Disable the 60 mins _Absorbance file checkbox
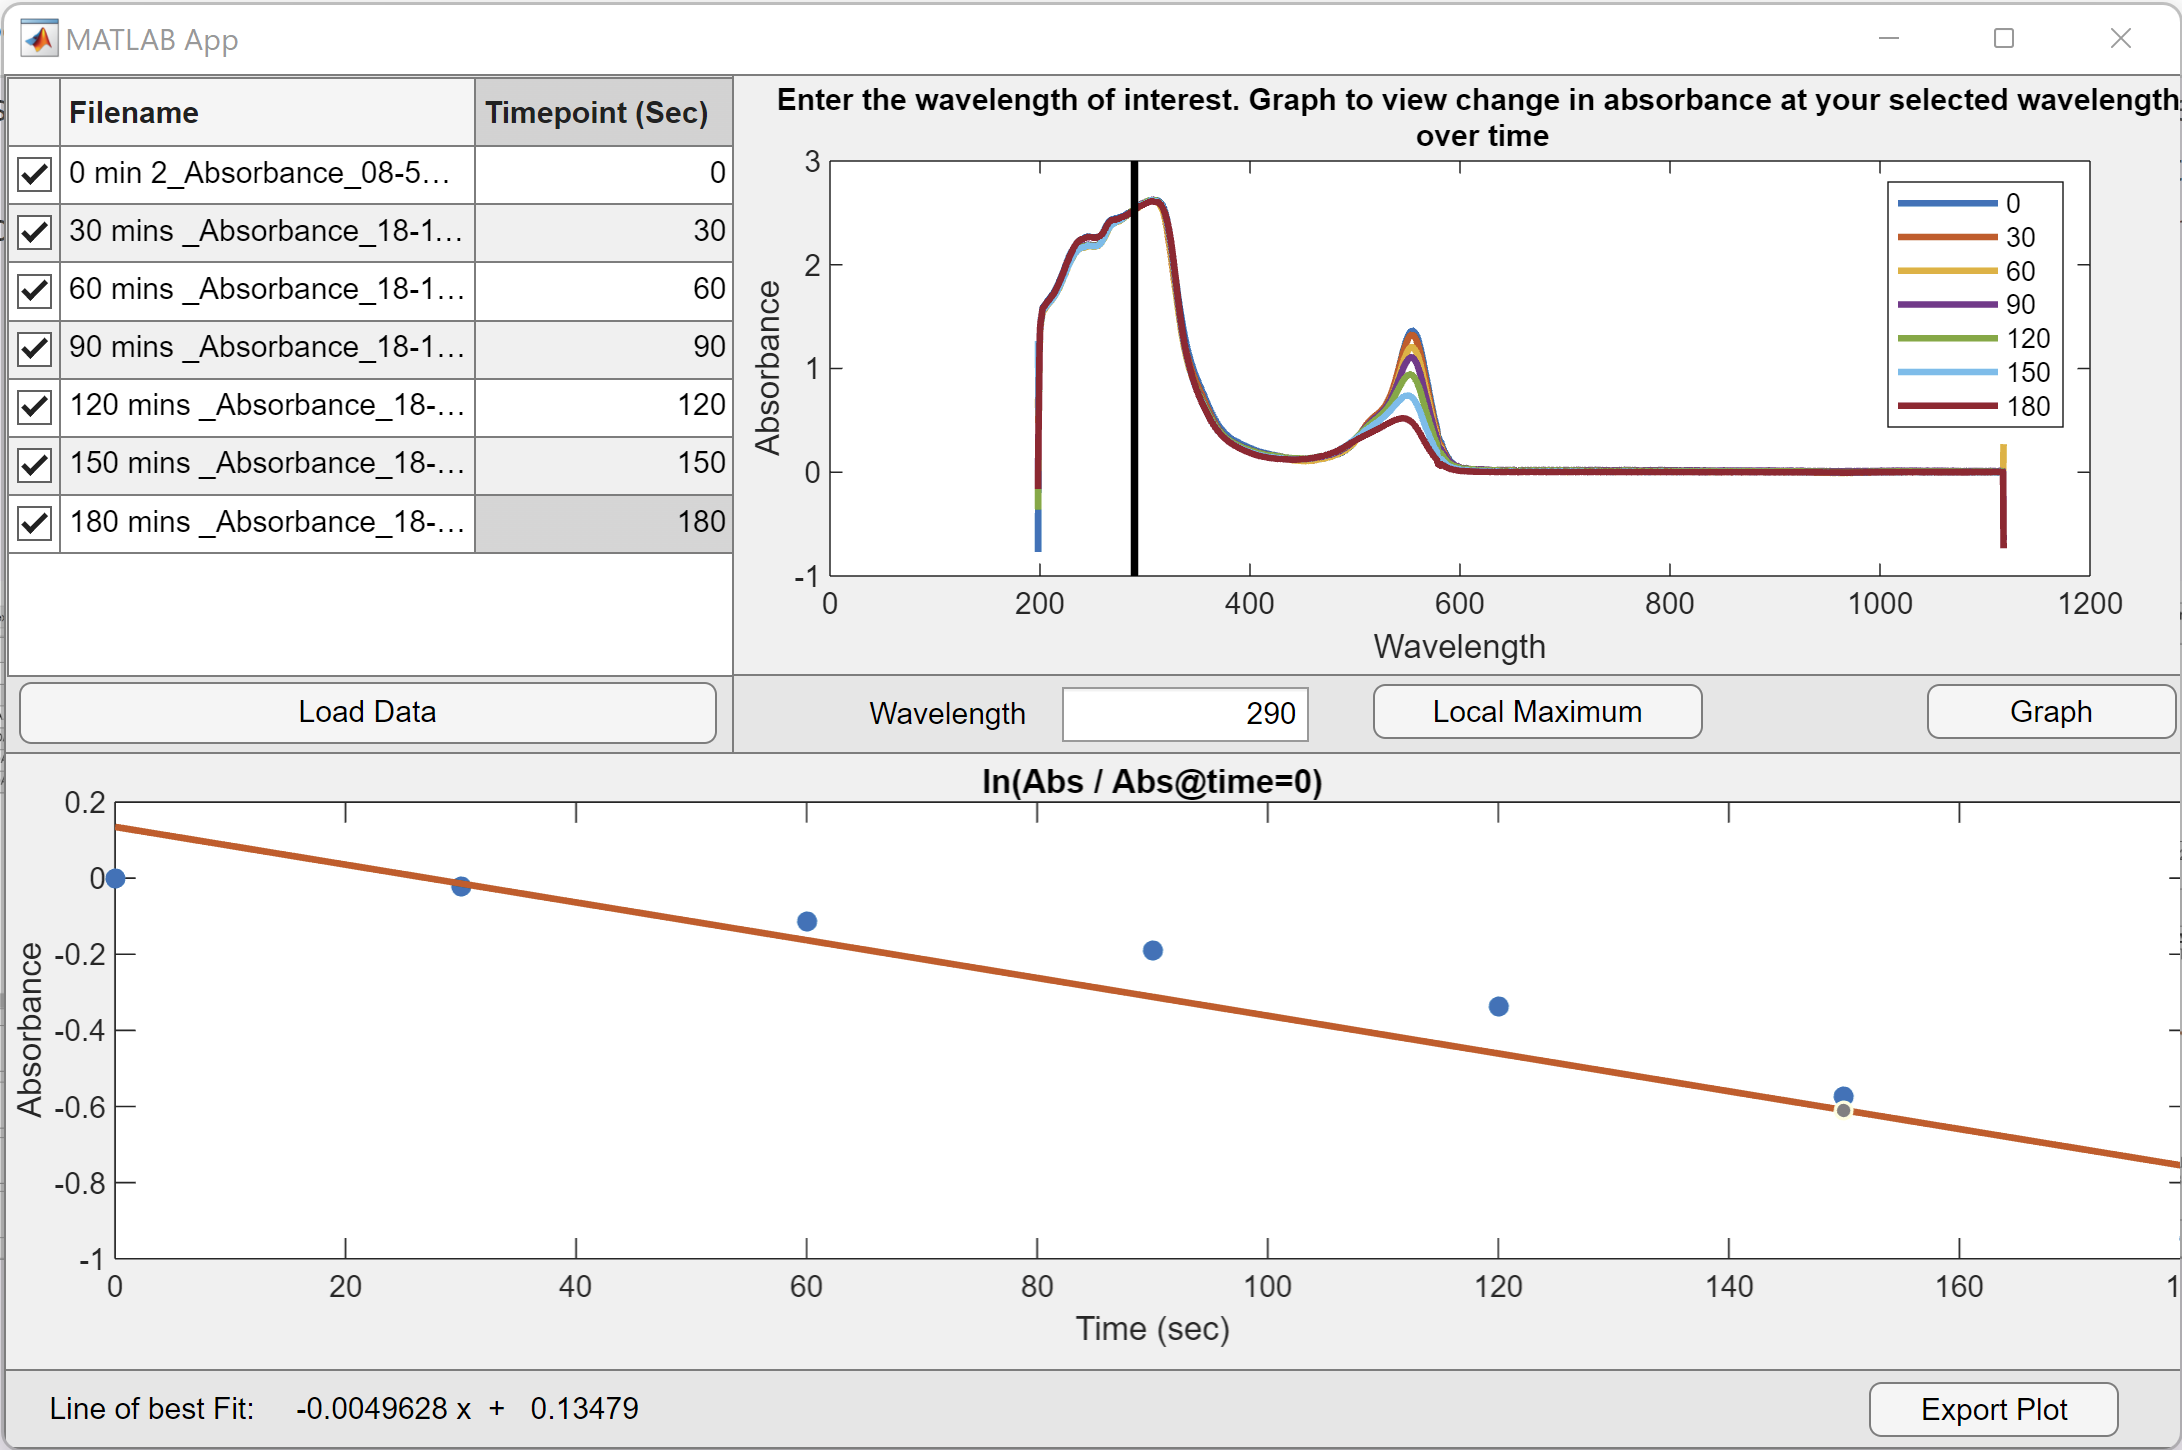Viewport: 2182px width, 1450px height. click(x=35, y=290)
